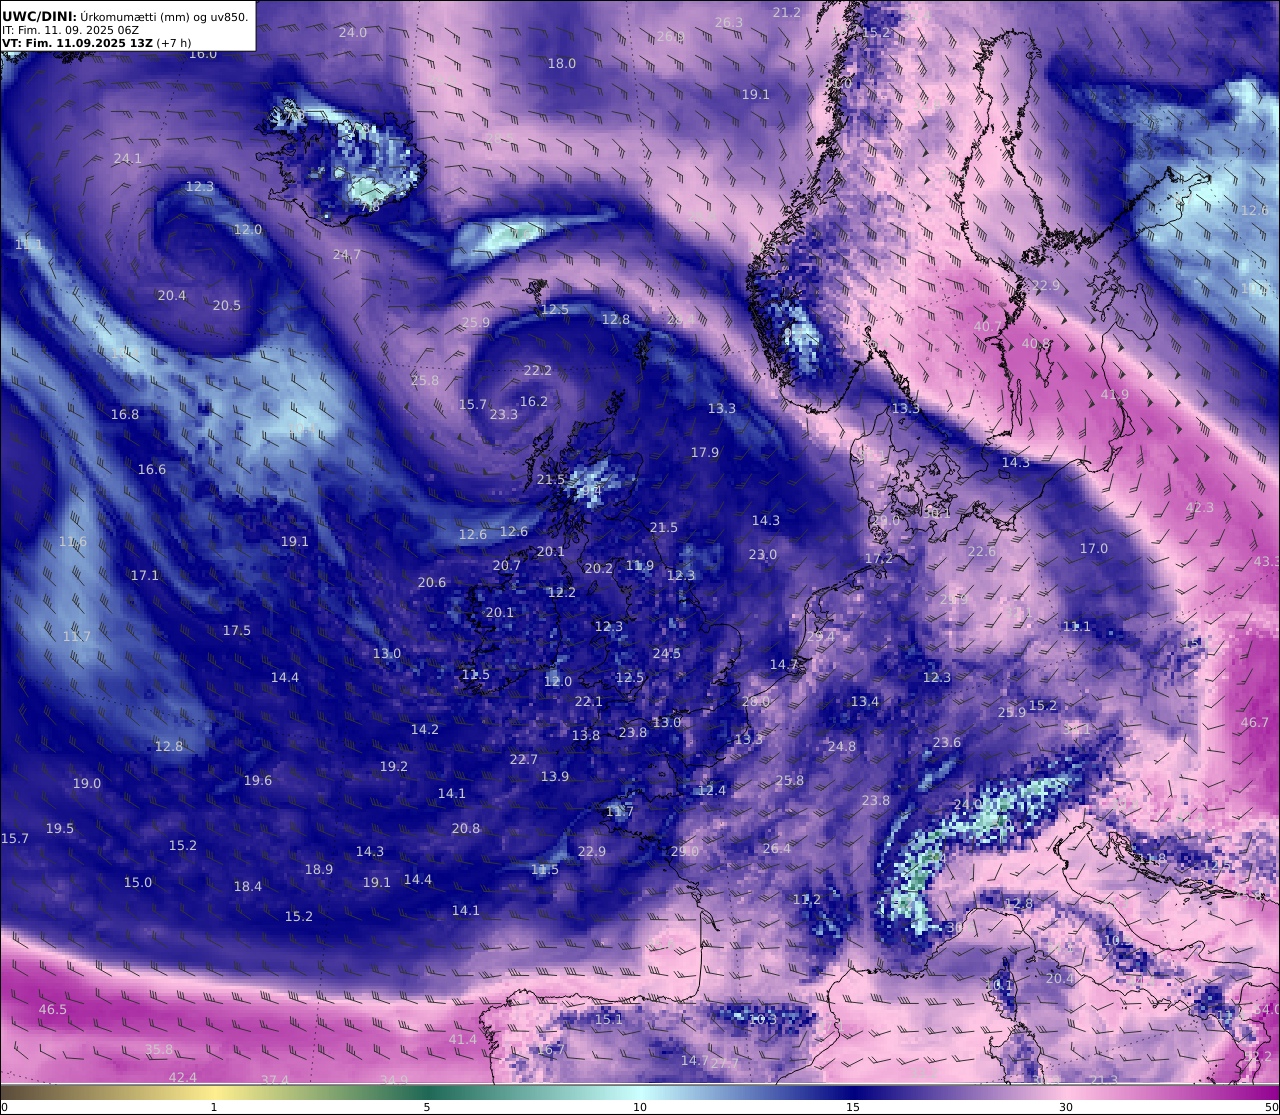Select the 18.9 value label
The width and height of the screenshot is (1280, 1115).
[x=319, y=869]
